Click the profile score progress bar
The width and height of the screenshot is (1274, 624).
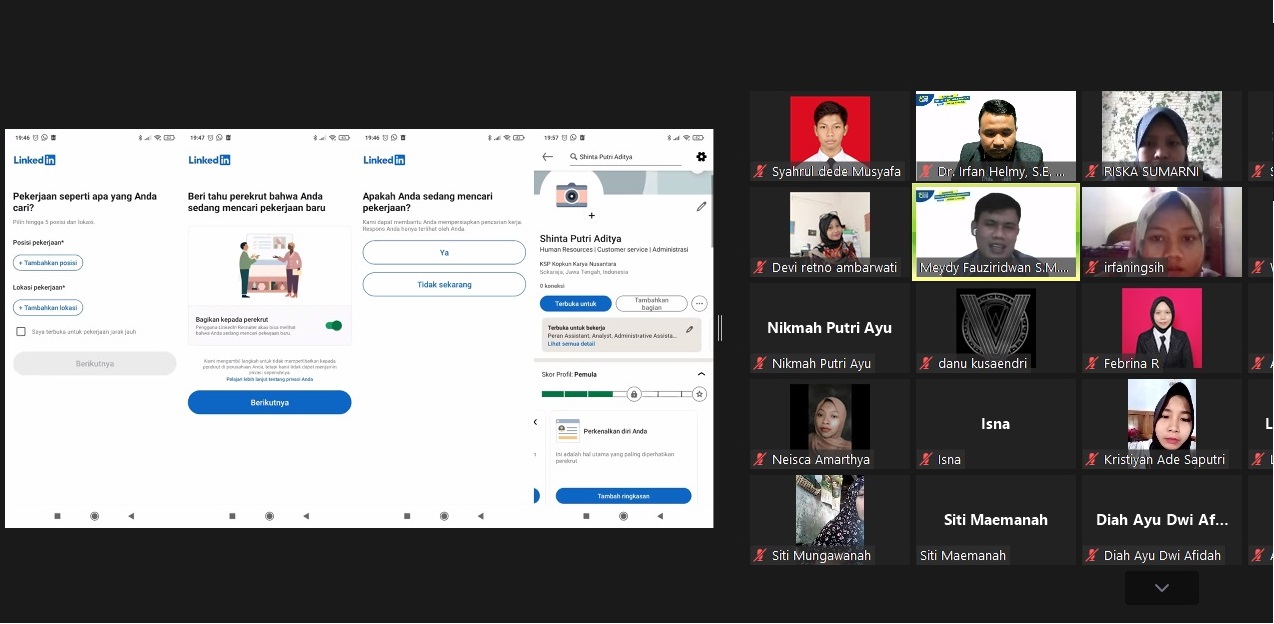tap(585, 395)
